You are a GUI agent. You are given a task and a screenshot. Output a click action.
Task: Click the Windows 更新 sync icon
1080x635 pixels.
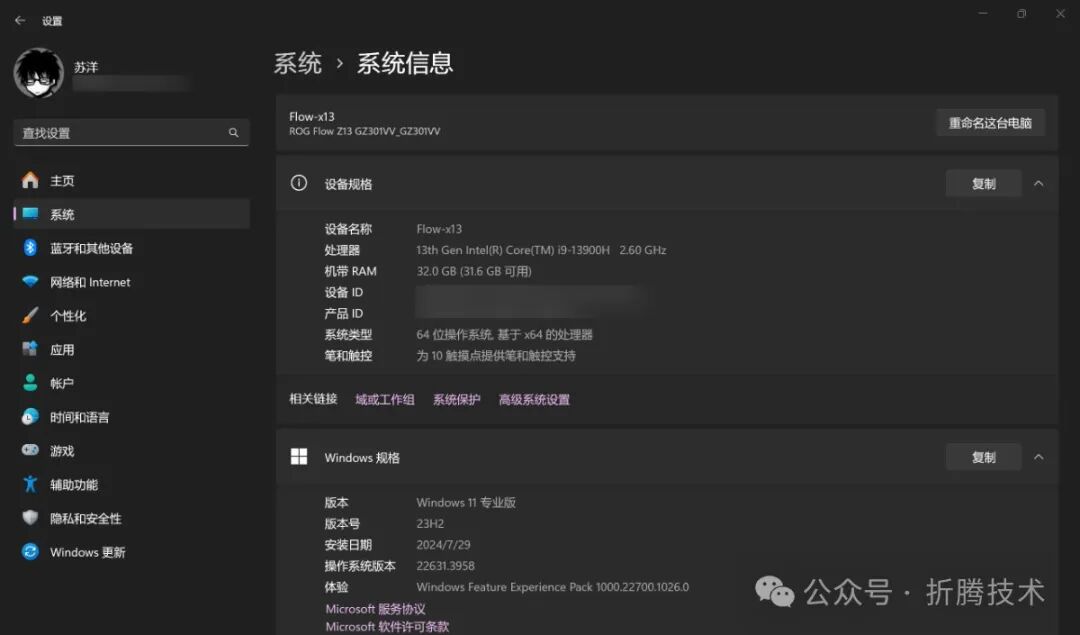(30, 552)
